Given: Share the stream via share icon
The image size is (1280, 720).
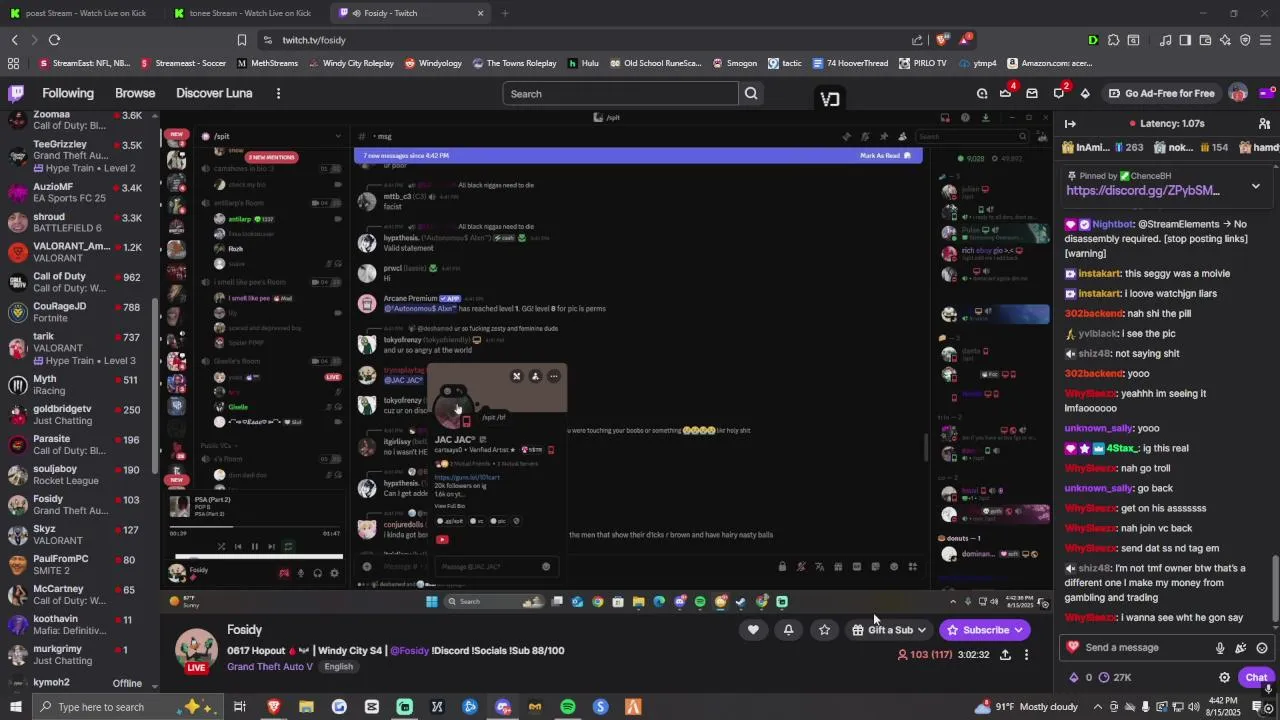Looking at the screenshot, I should pos(1005,655).
